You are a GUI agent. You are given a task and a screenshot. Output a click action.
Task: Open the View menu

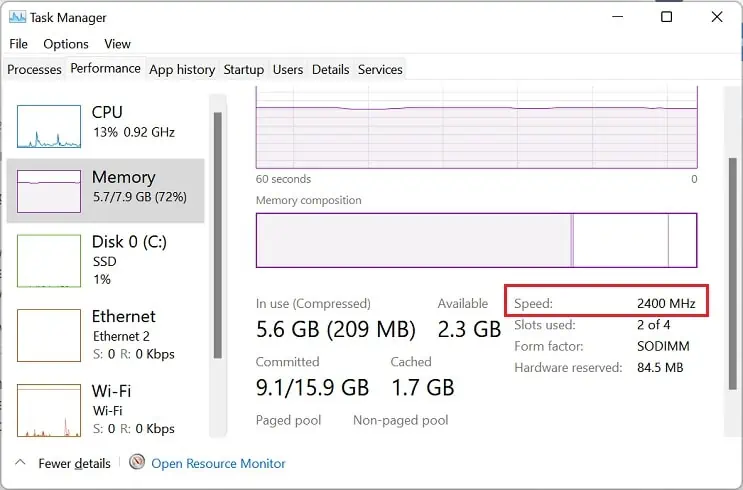[x=117, y=44]
